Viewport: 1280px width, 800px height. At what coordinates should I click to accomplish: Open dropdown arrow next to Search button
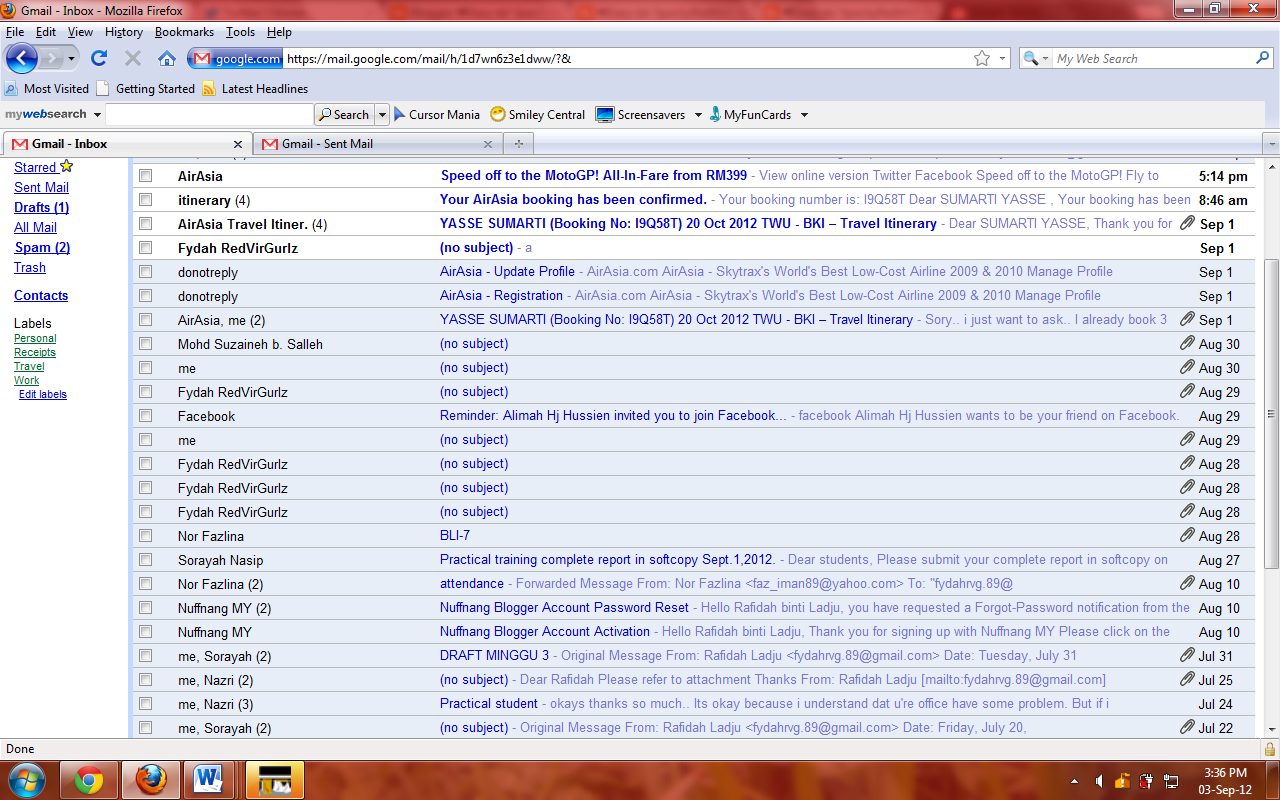pos(382,115)
